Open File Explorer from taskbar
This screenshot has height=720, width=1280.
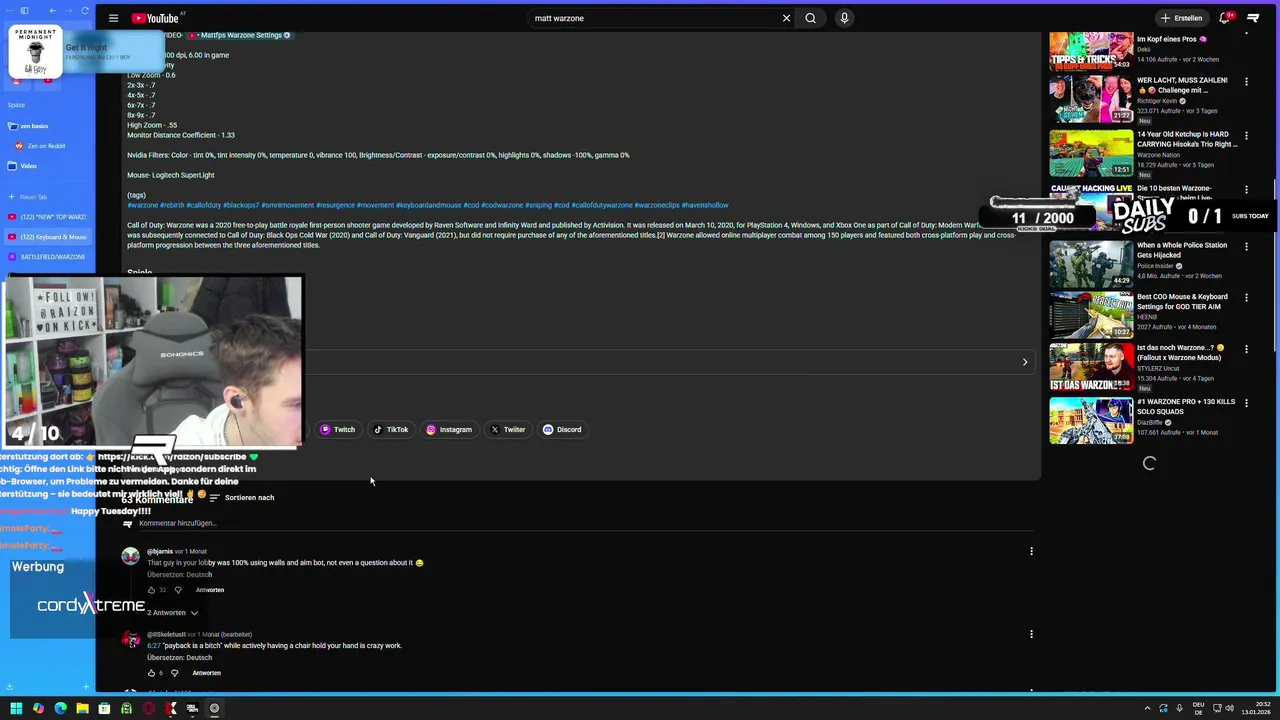tap(82, 708)
